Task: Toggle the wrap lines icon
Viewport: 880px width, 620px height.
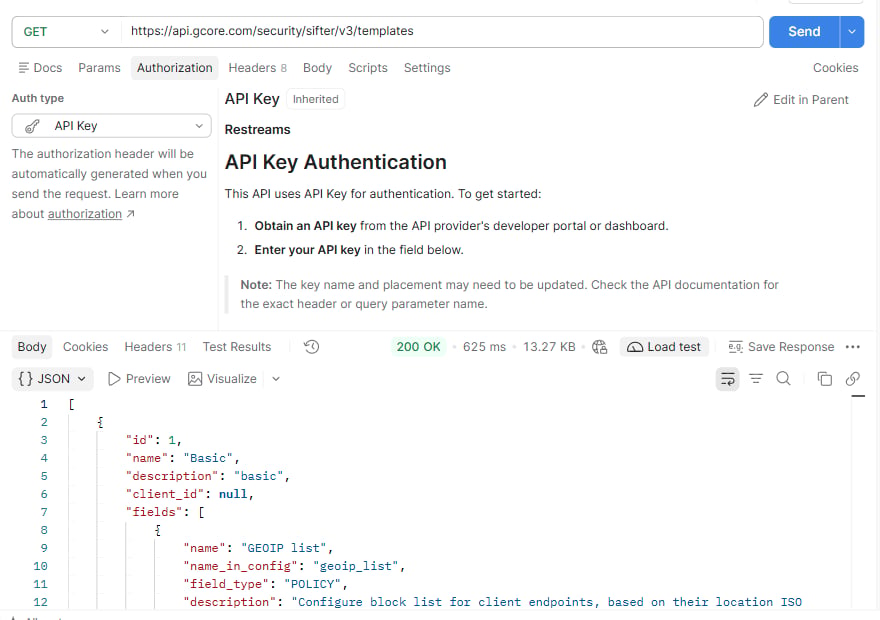Action: [x=727, y=379]
